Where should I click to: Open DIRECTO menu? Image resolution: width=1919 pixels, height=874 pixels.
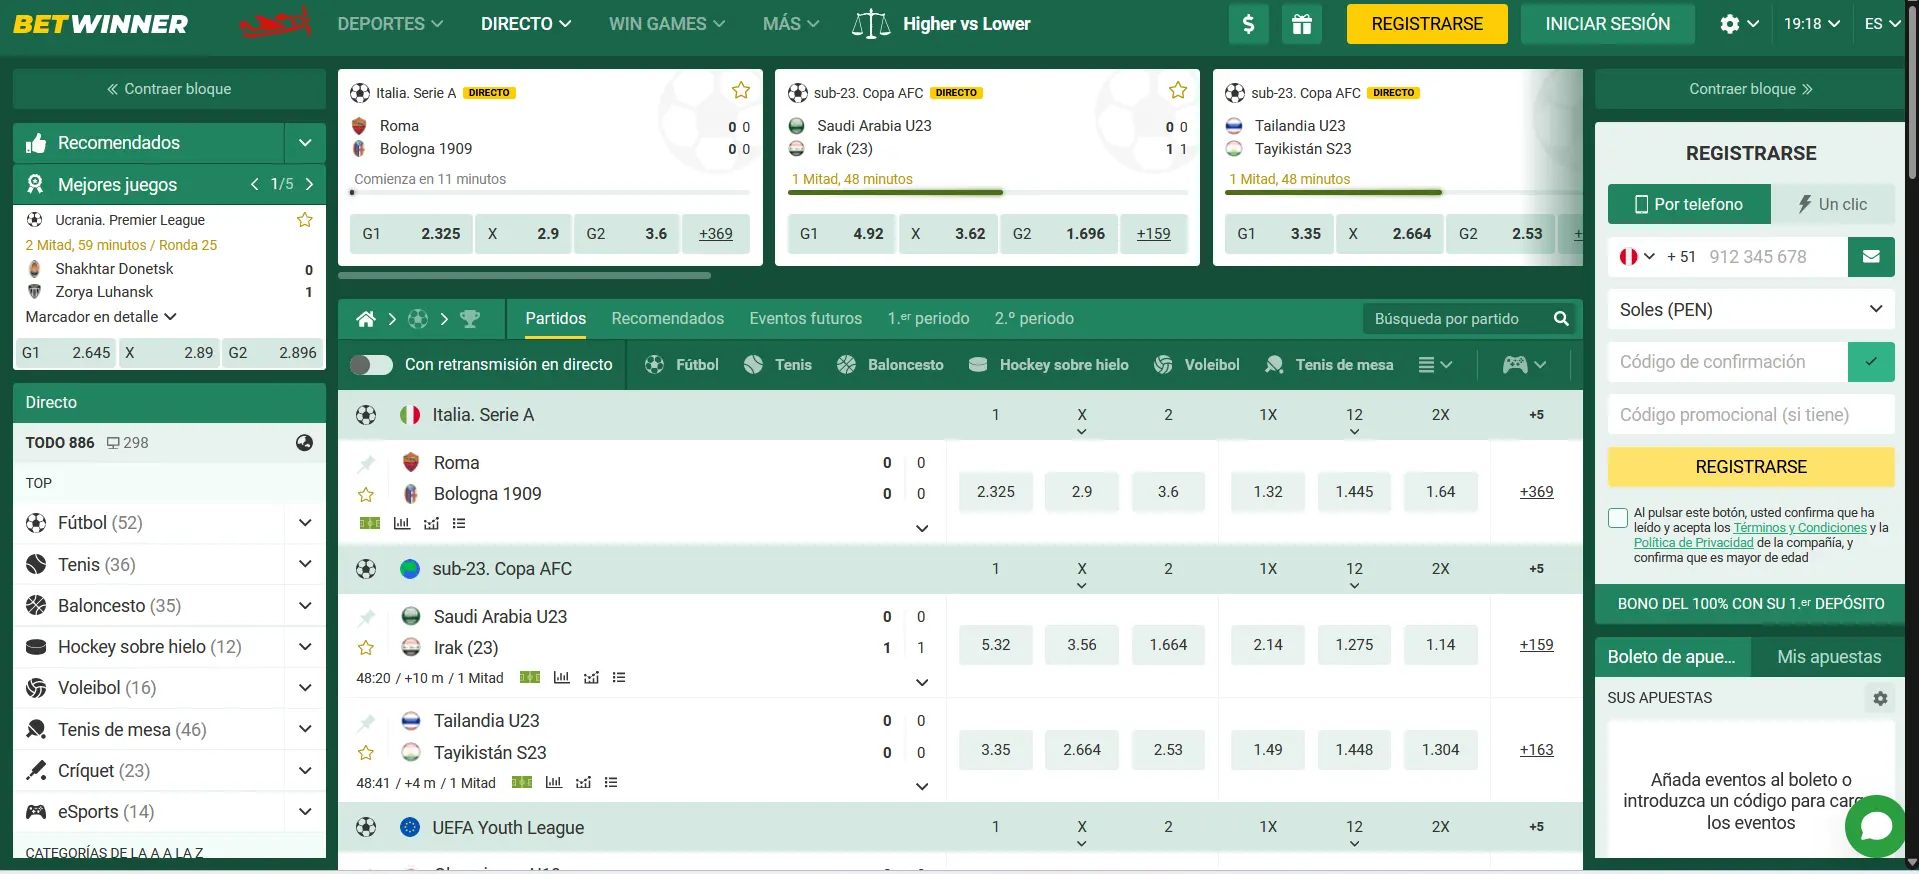[x=526, y=24]
